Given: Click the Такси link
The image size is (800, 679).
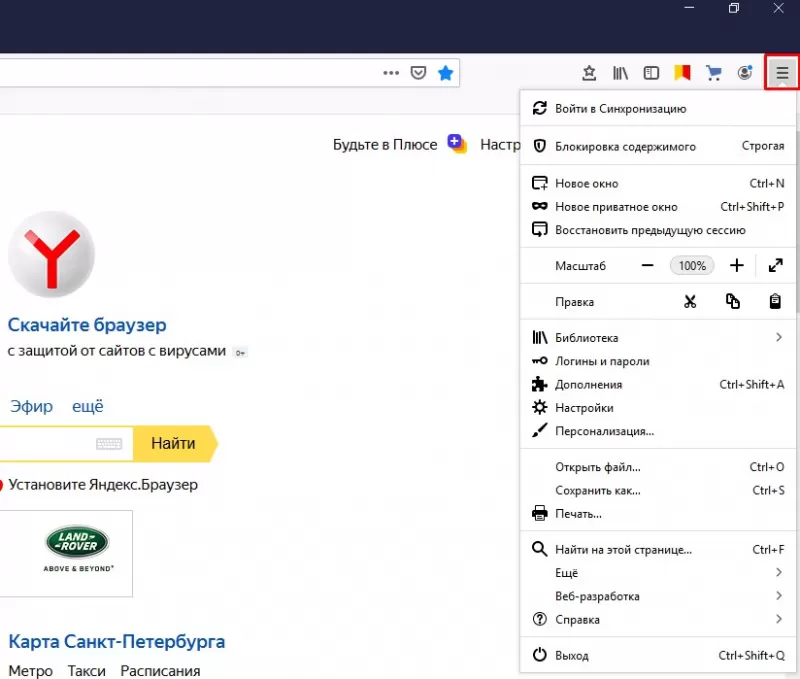Looking at the screenshot, I should click(x=87, y=671).
